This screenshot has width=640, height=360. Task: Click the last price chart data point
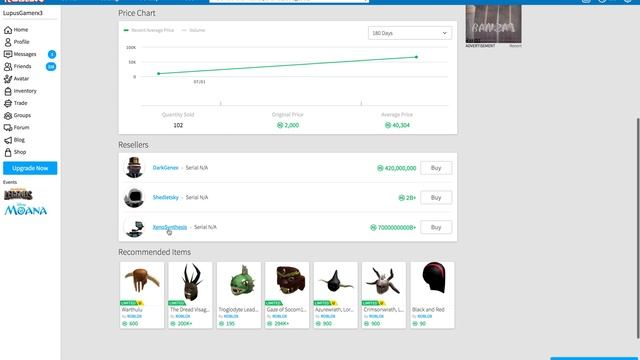[416, 57]
